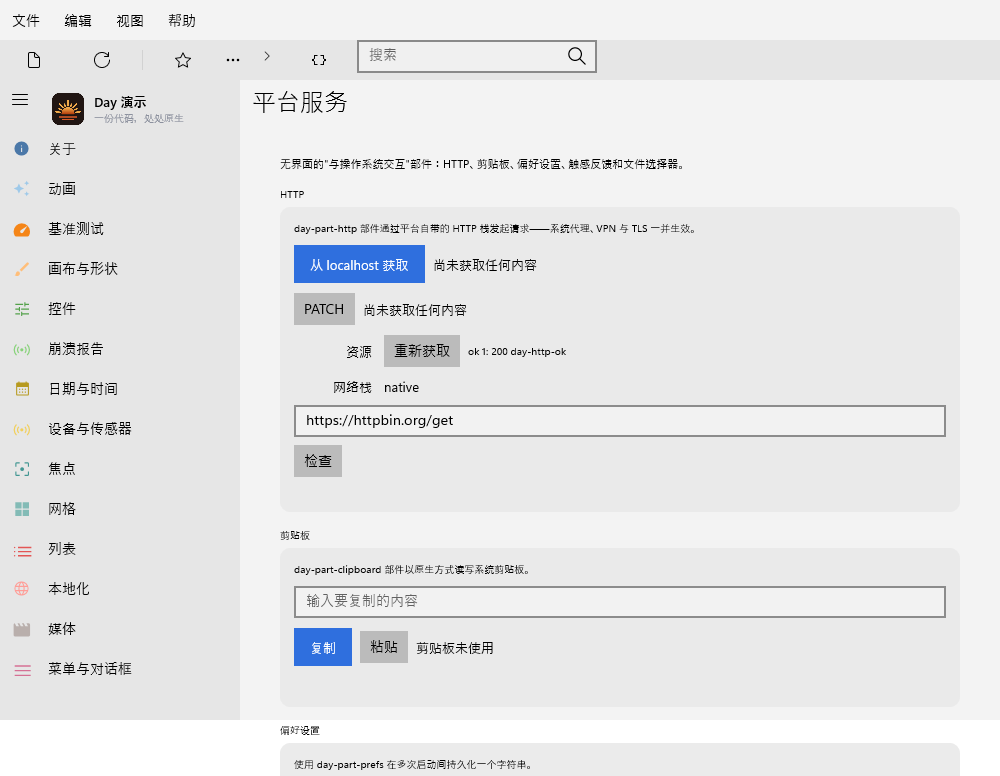Click the 'ok 1: 200 day-http-ok' status text
The height and width of the screenshot is (776, 1000).
[x=517, y=352]
